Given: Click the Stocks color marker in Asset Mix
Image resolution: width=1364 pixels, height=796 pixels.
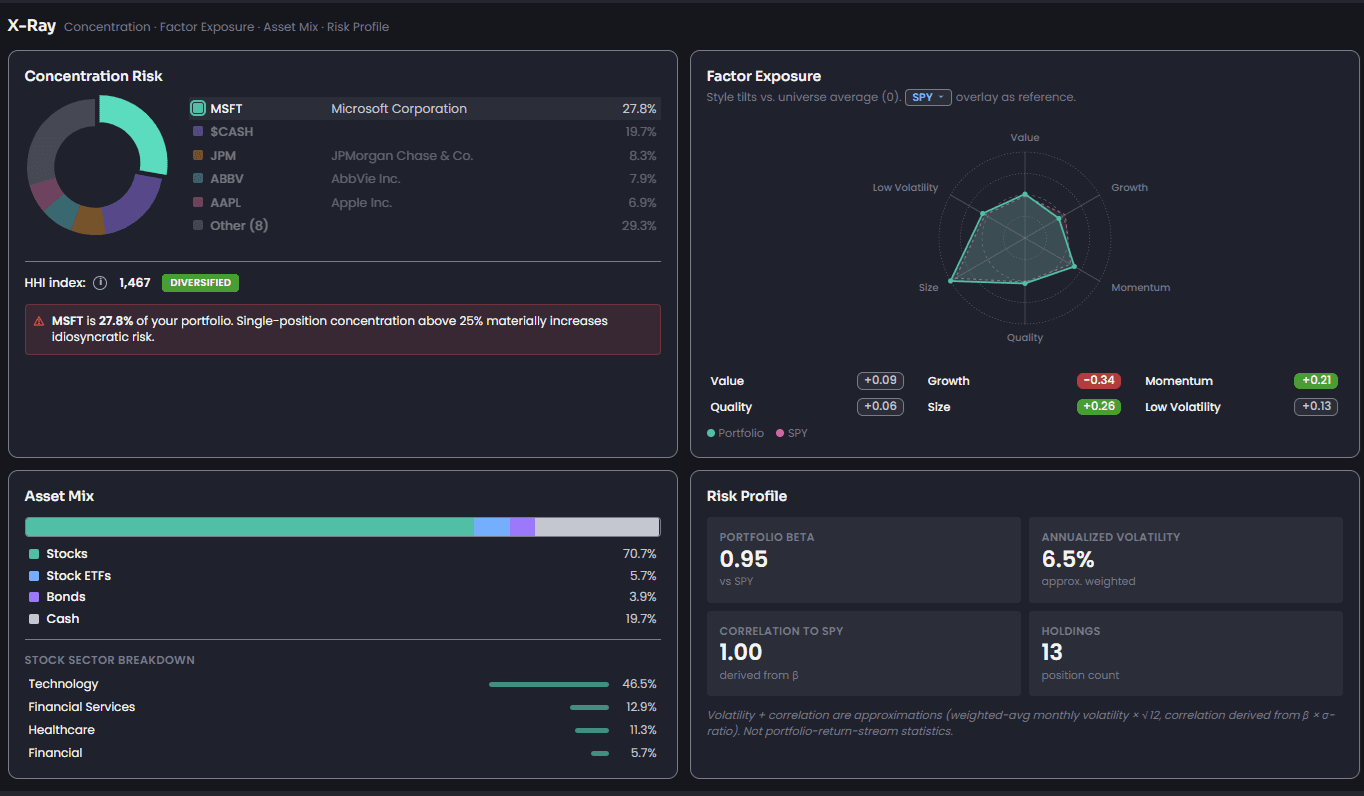Looking at the screenshot, I should 34,554.
